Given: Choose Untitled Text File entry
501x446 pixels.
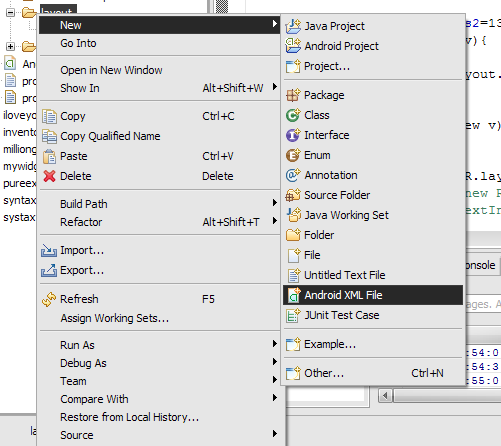Looking at the screenshot, I should point(373,275).
